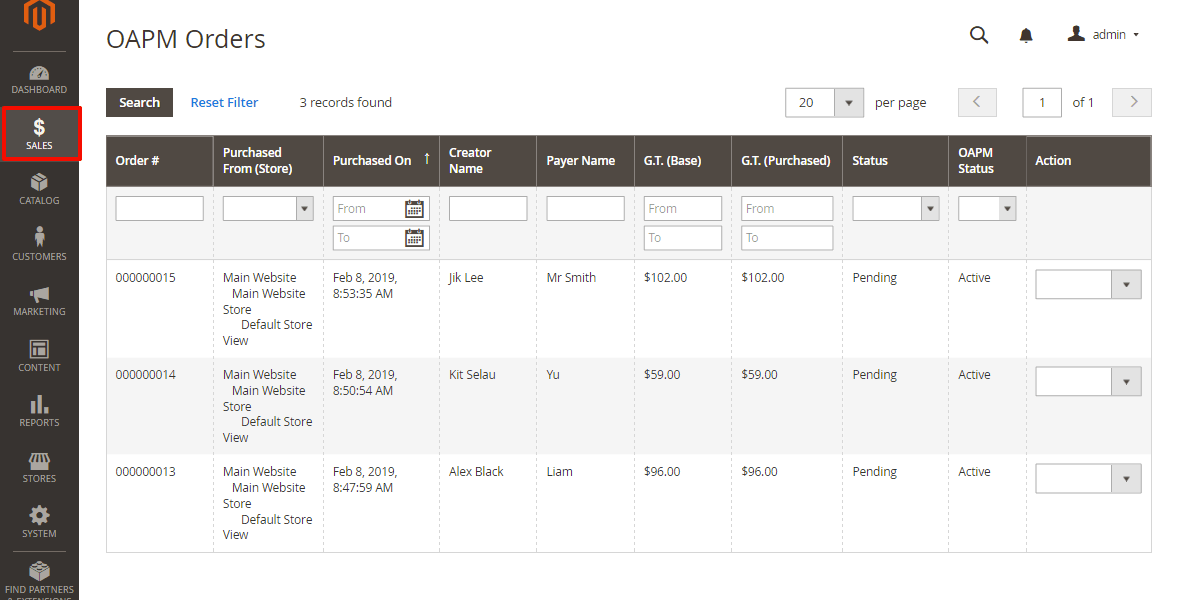Click the Order # filter input field
The image size is (1179, 600).
click(x=159, y=208)
